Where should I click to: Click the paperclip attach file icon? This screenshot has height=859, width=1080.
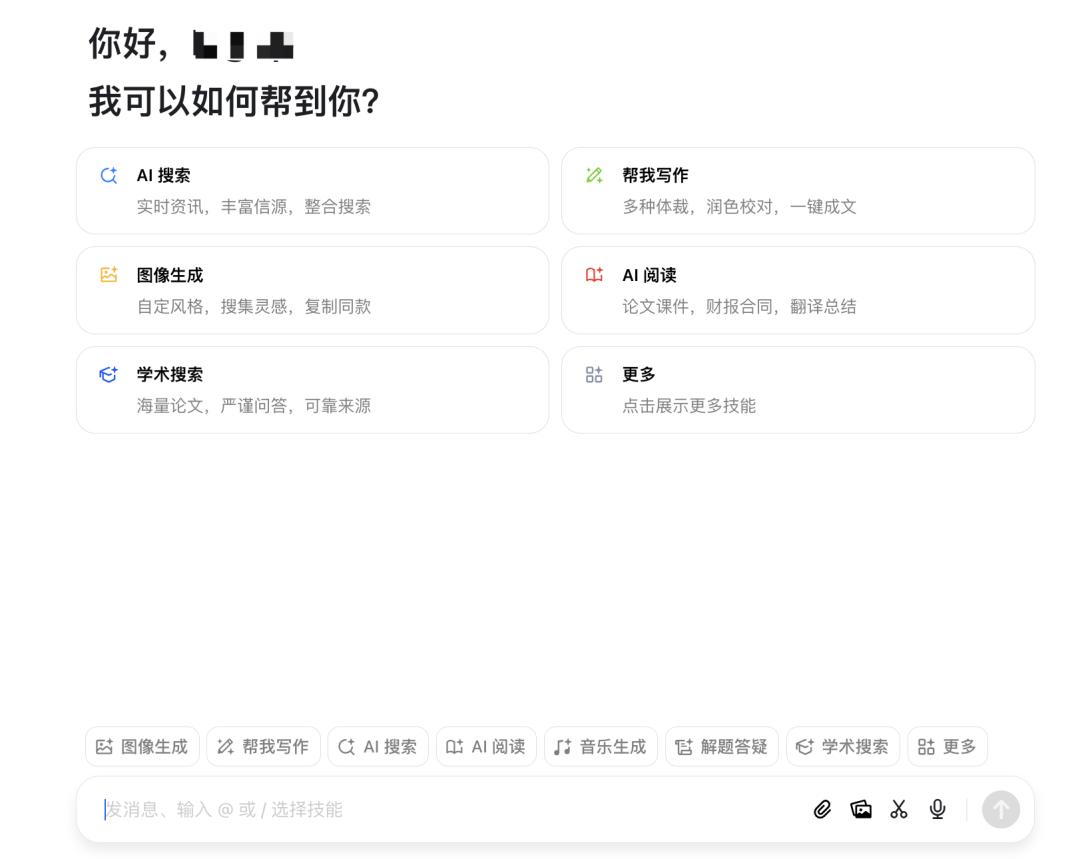click(x=822, y=809)
